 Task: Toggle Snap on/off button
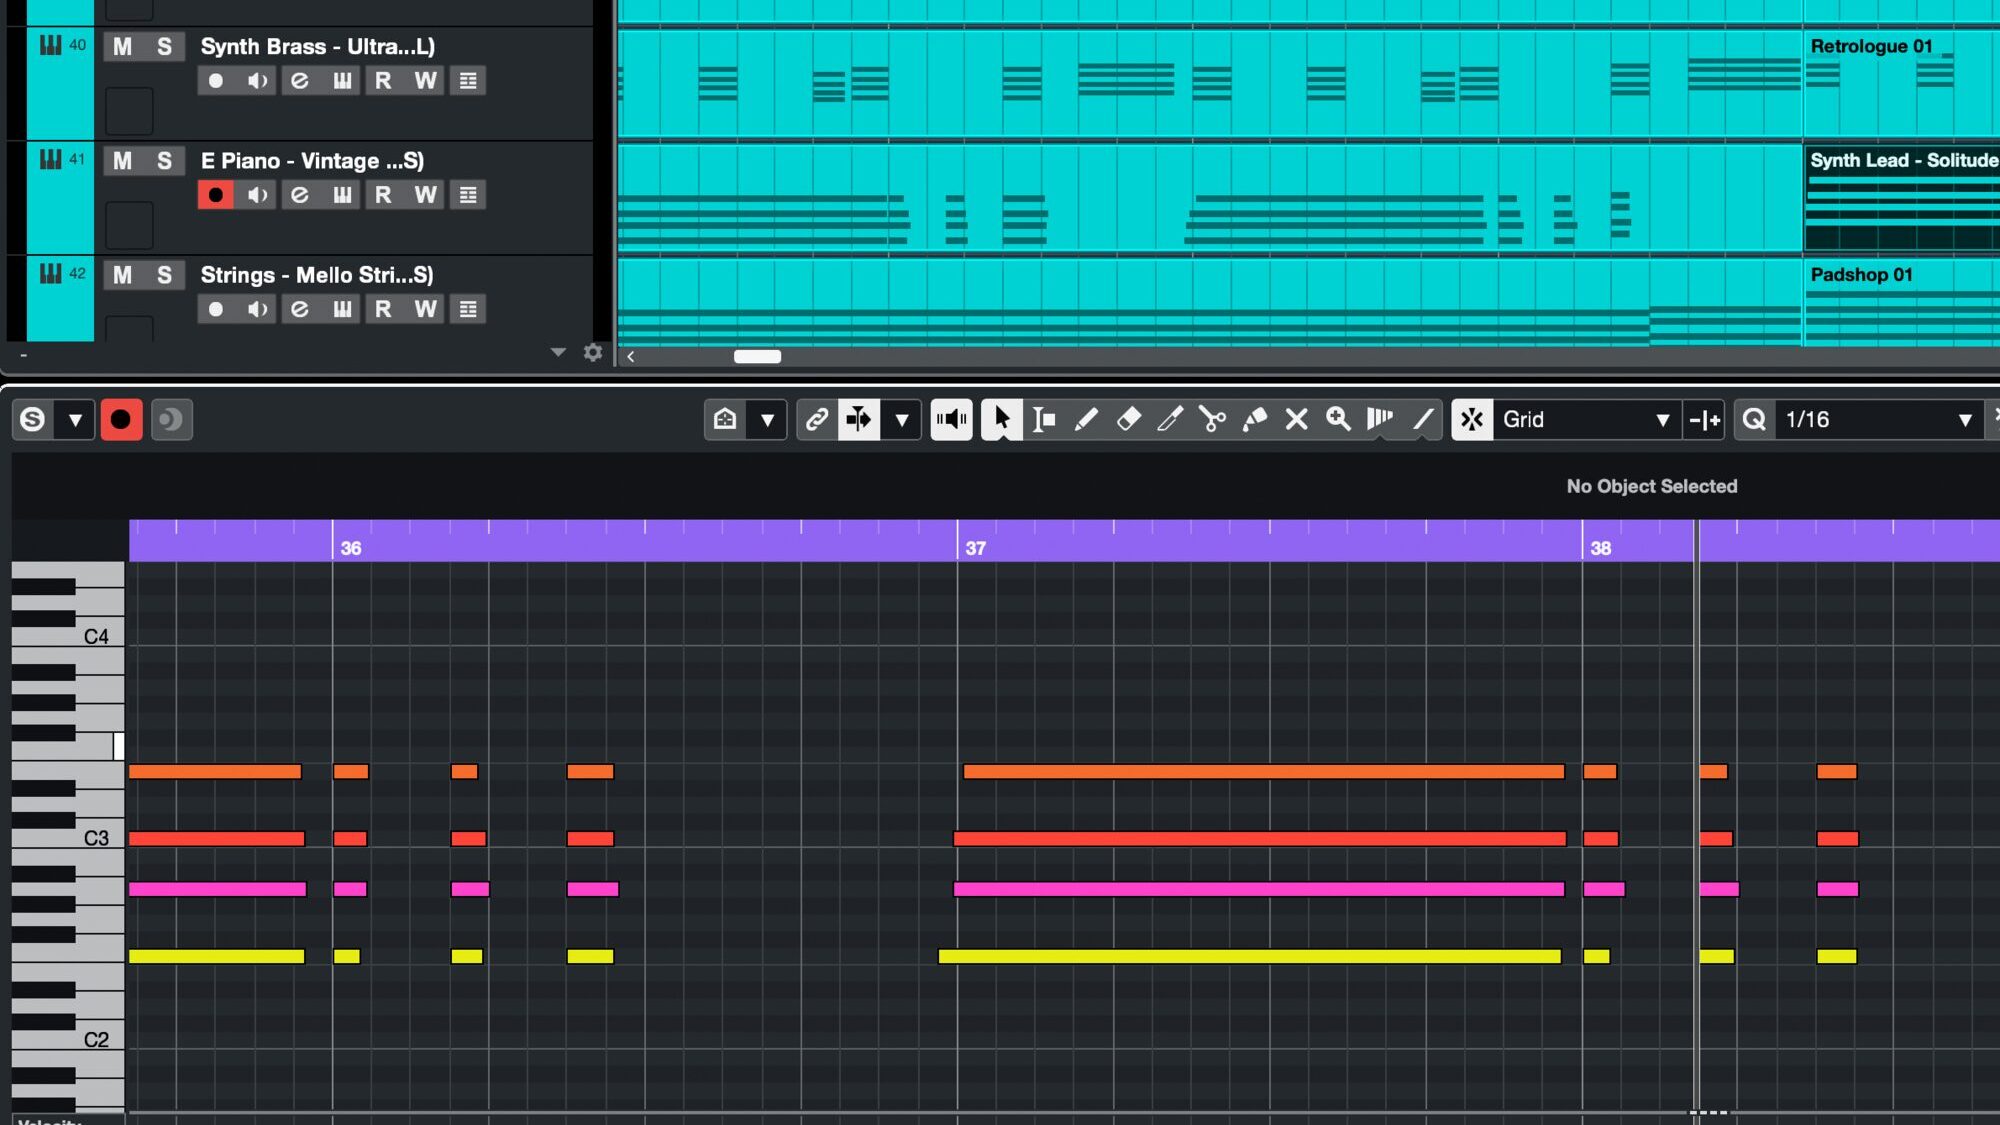1472,420
